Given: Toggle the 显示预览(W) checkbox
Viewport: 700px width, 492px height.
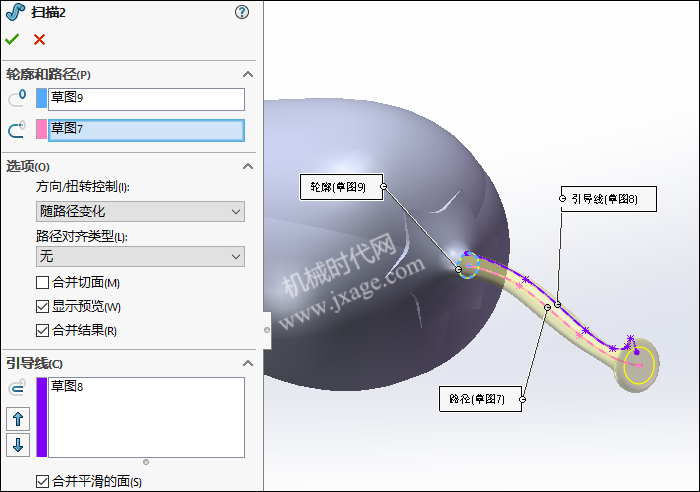Looking at the screenshot, I should pos(42,307).
